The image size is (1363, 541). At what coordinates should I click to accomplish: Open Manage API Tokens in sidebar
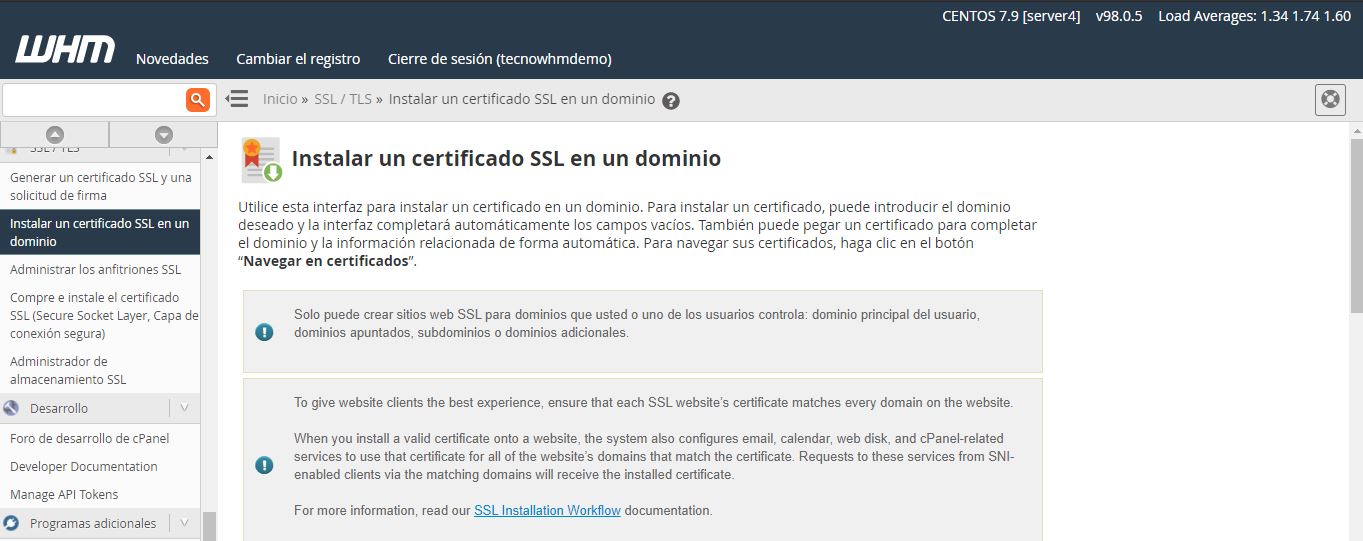click(x=64, y=494)
